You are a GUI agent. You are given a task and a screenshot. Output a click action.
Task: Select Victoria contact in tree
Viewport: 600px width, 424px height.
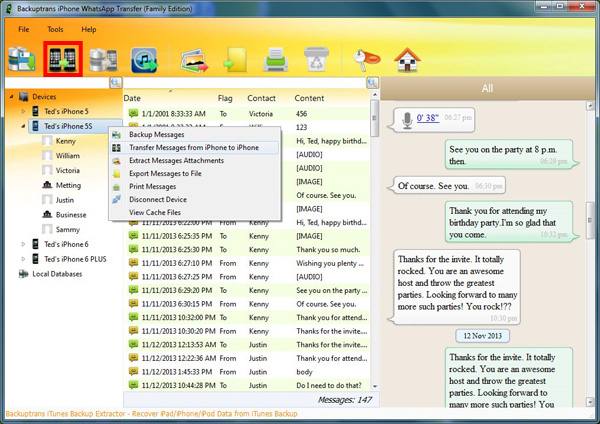(68, 170)
